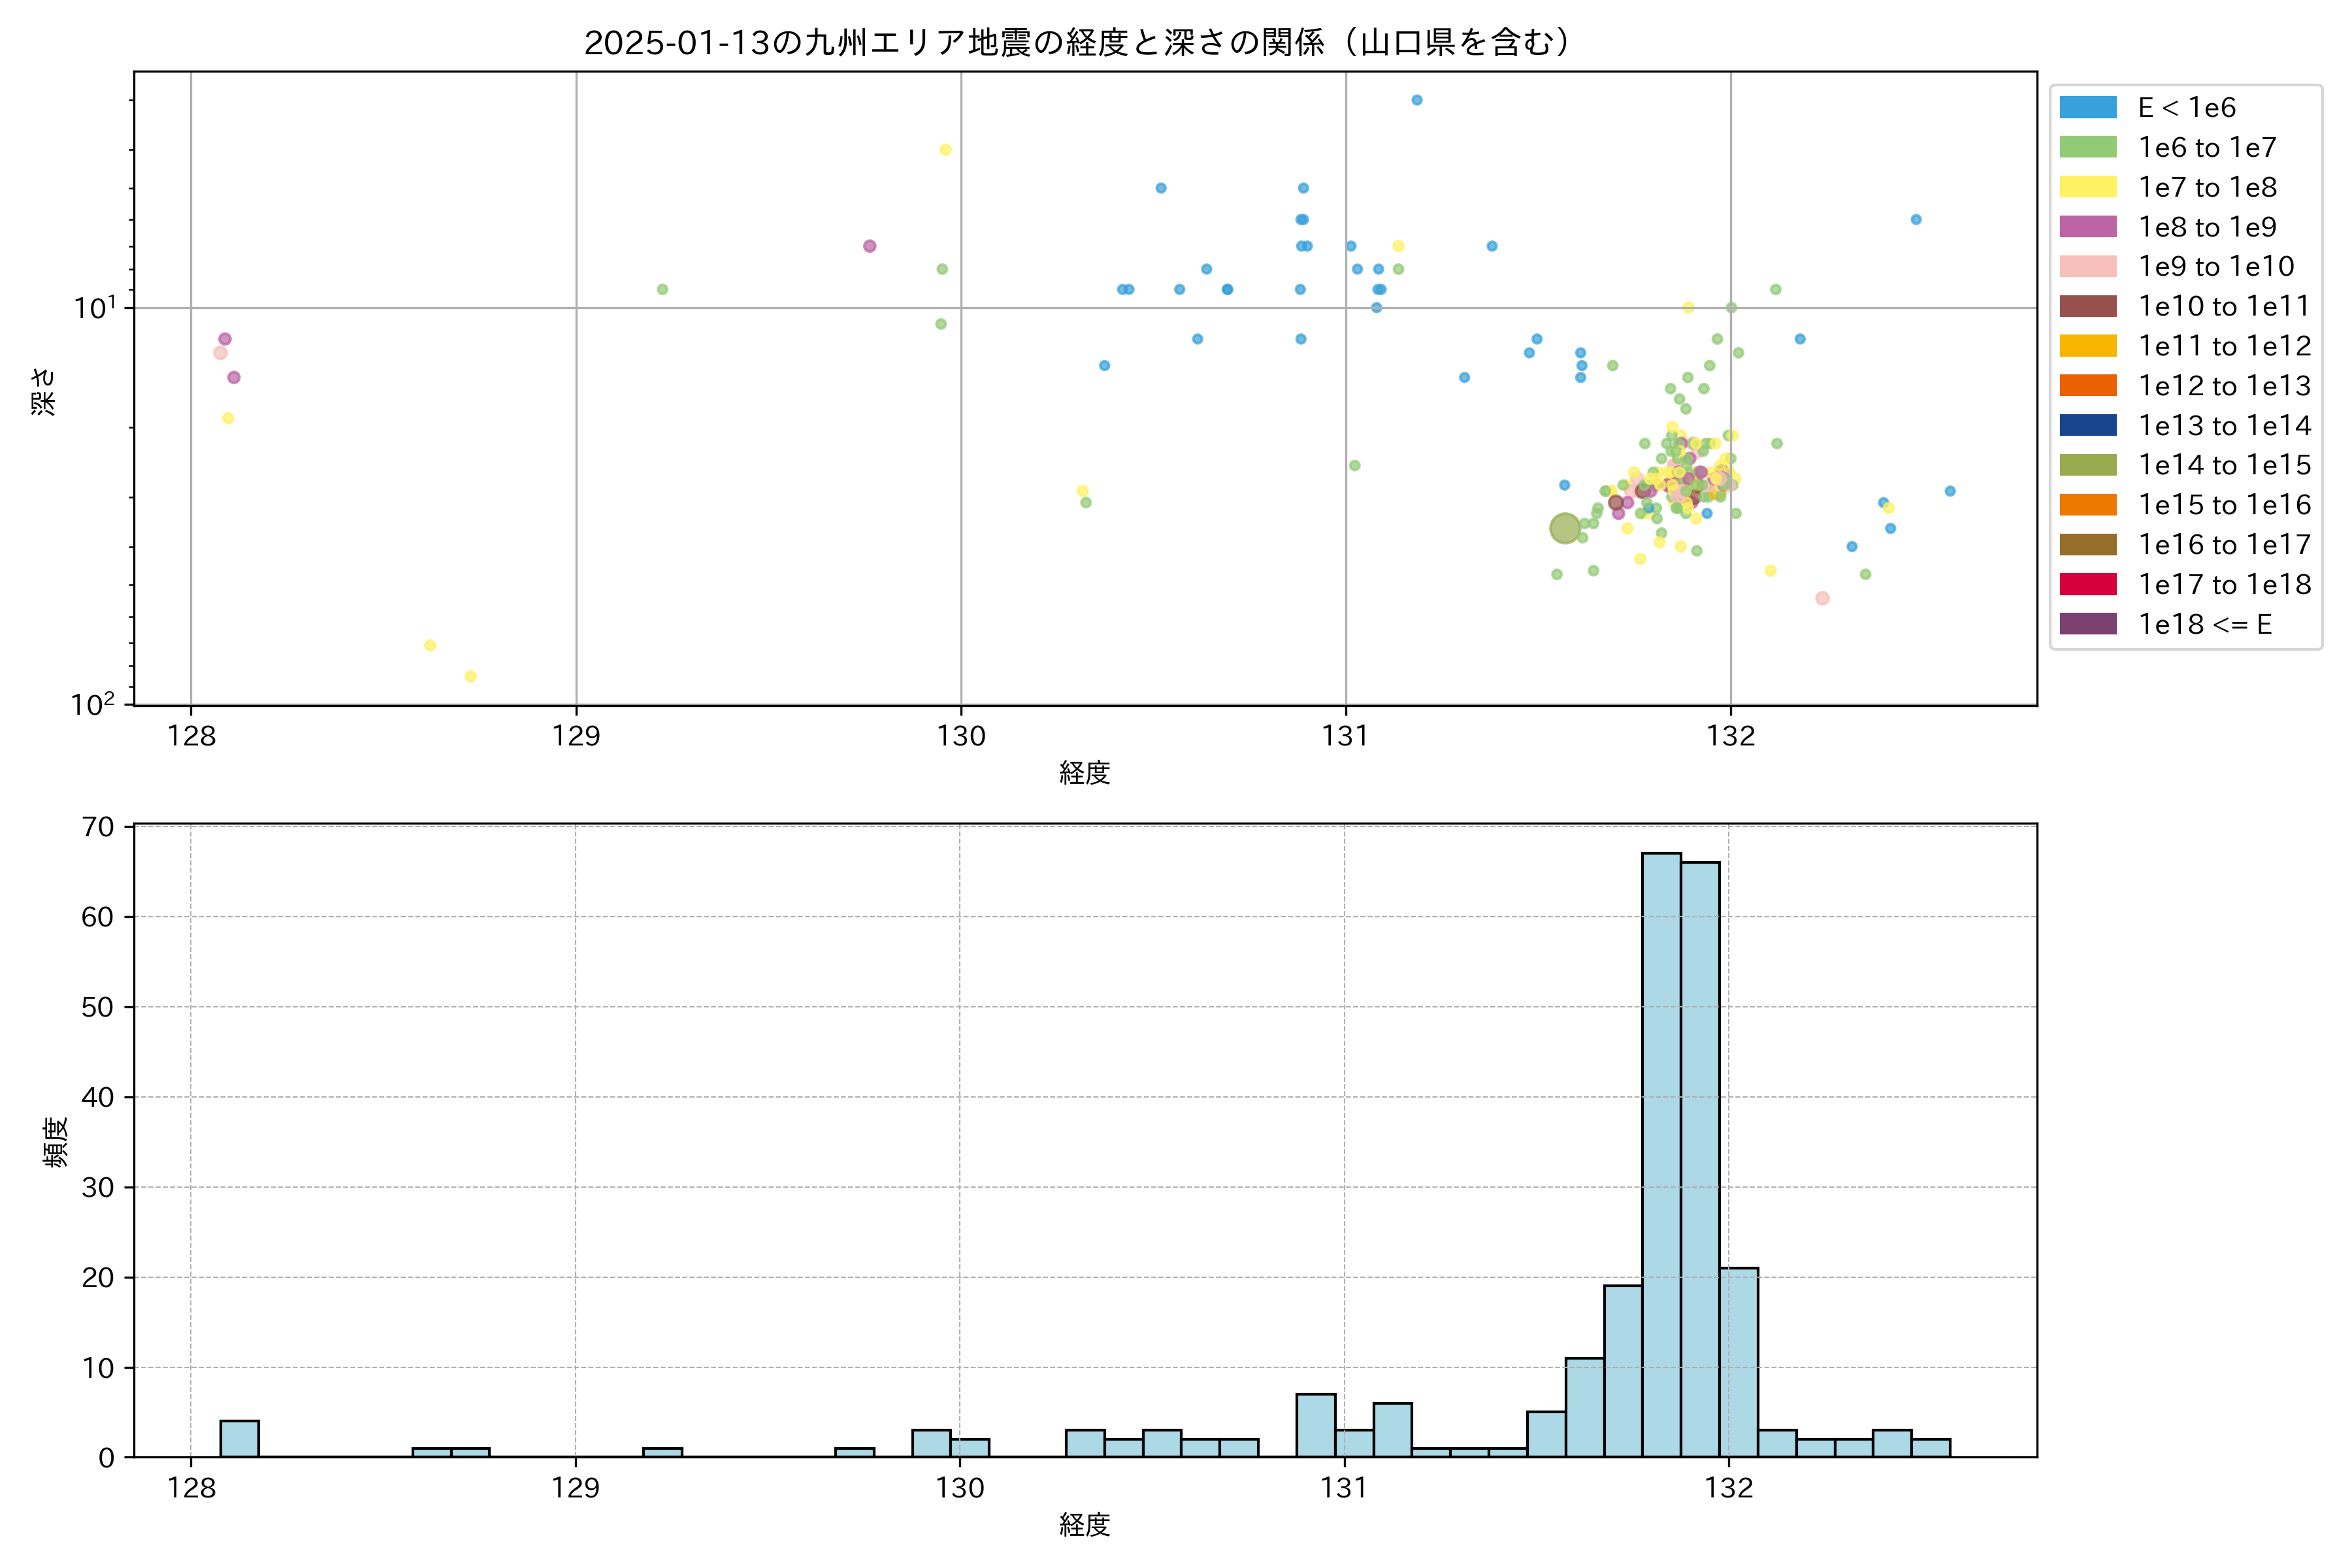
Task: Click the 深さ y-axis label
Action: click(44, 391)
